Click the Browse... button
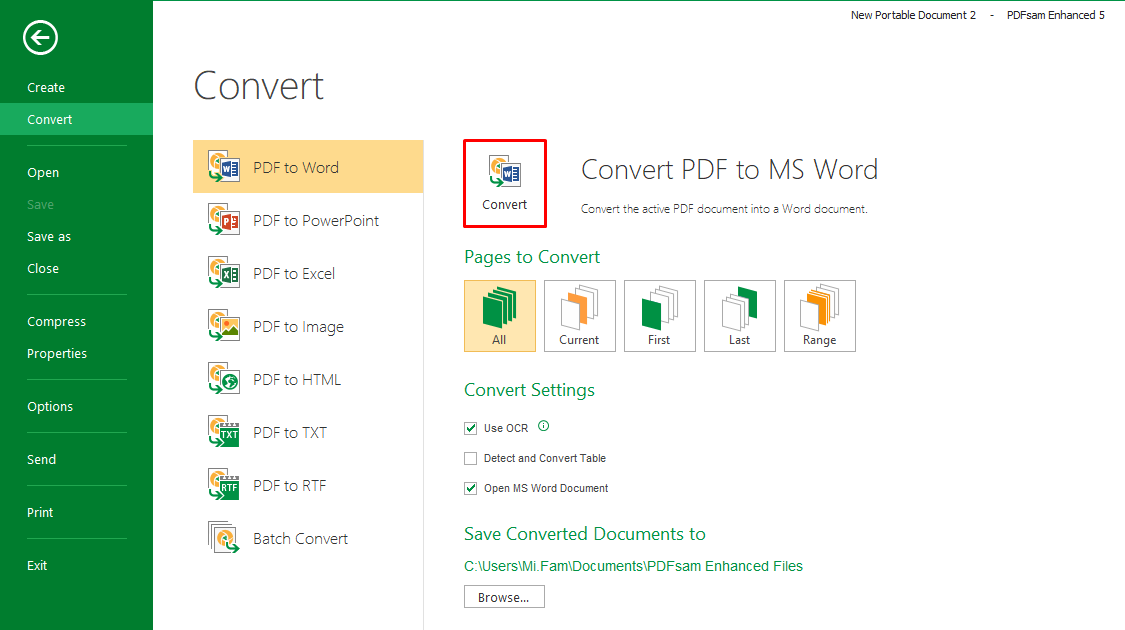 pos(504,597)
